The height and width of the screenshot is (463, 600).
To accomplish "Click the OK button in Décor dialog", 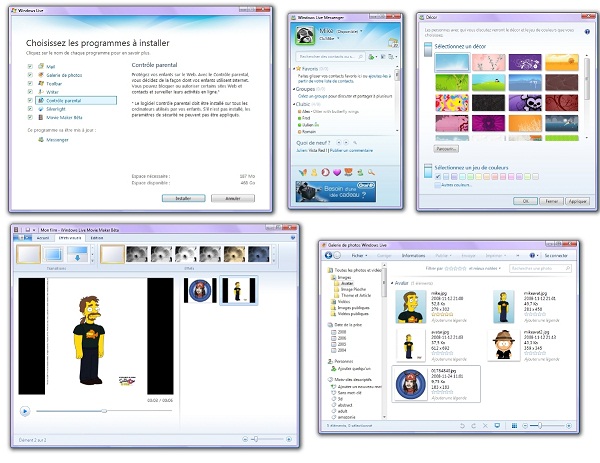I will 525,201.
